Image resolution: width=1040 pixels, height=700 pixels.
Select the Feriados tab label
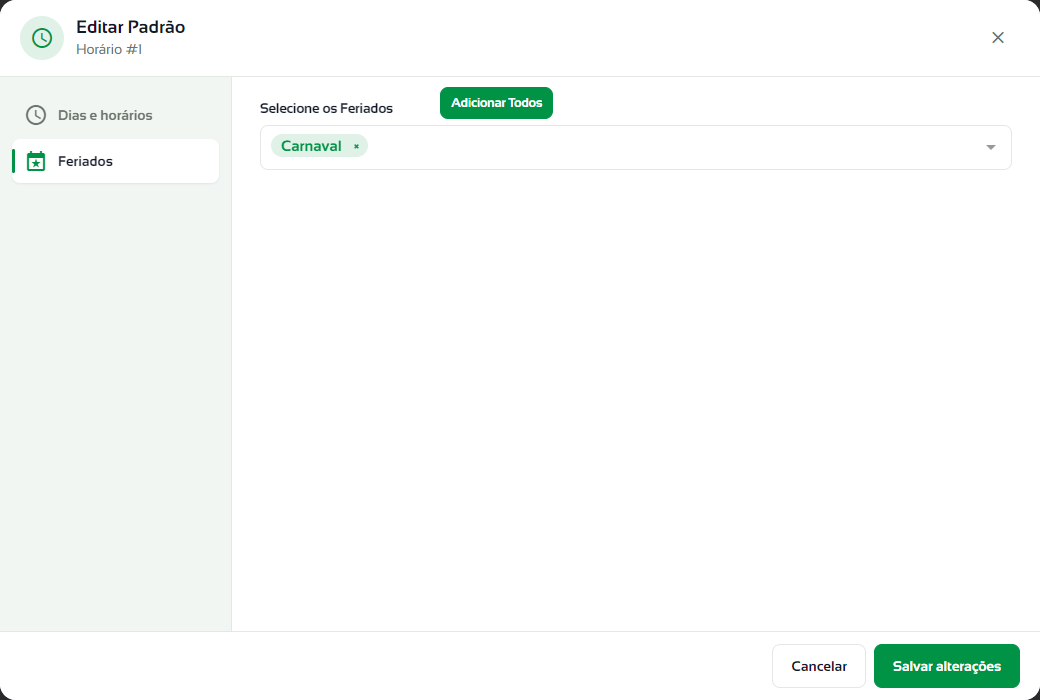(85, 161)
